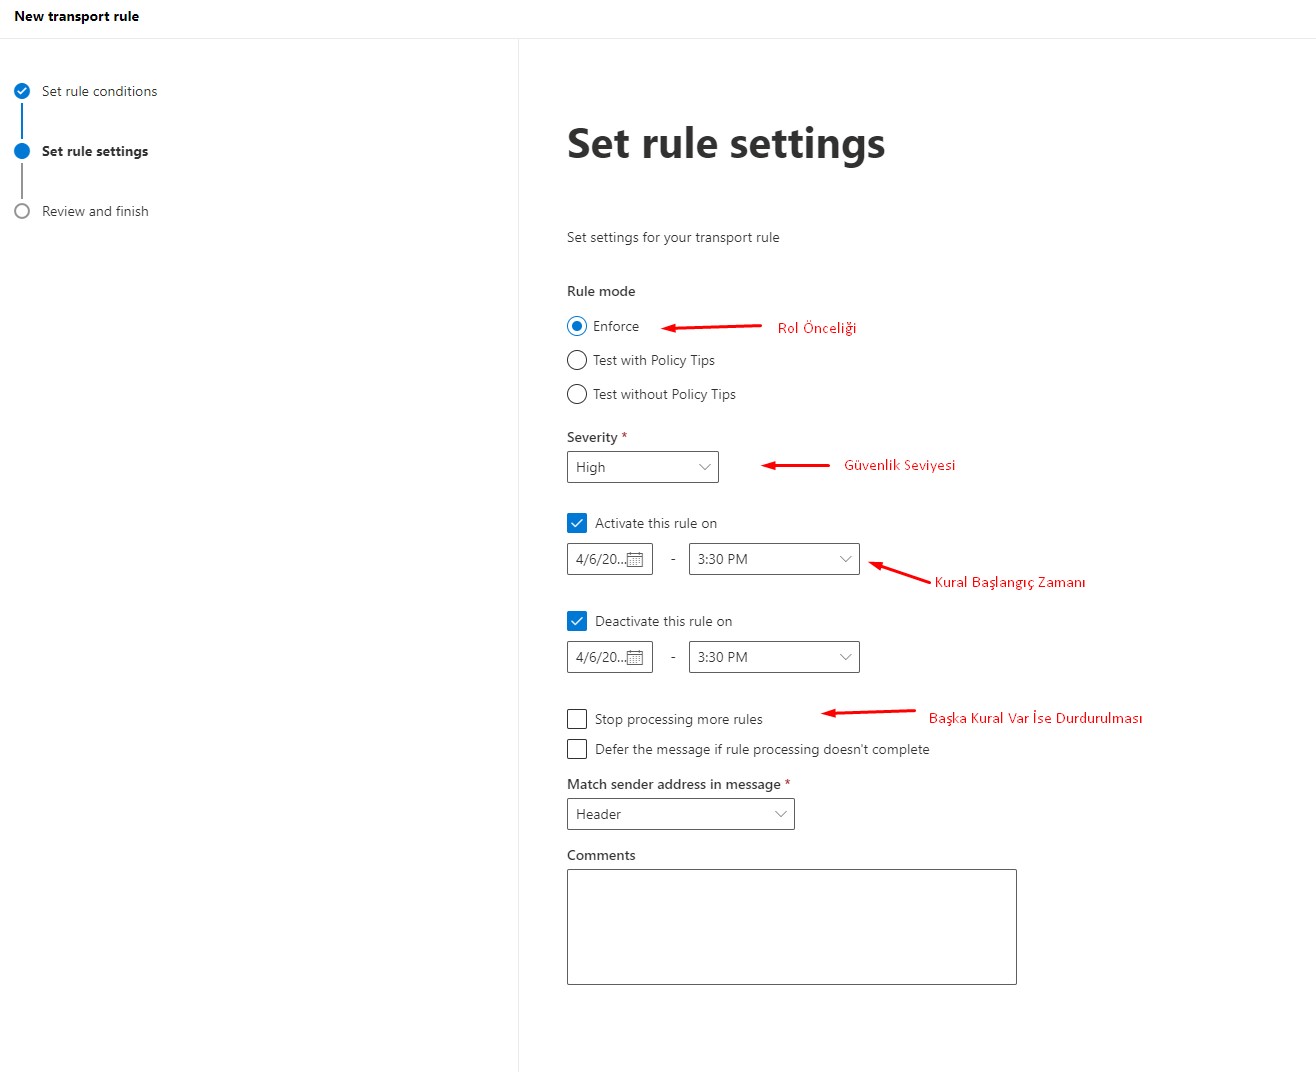Choose Test without Policy Tips mode
1316x1072 pixels.
[x=577, y=394]
